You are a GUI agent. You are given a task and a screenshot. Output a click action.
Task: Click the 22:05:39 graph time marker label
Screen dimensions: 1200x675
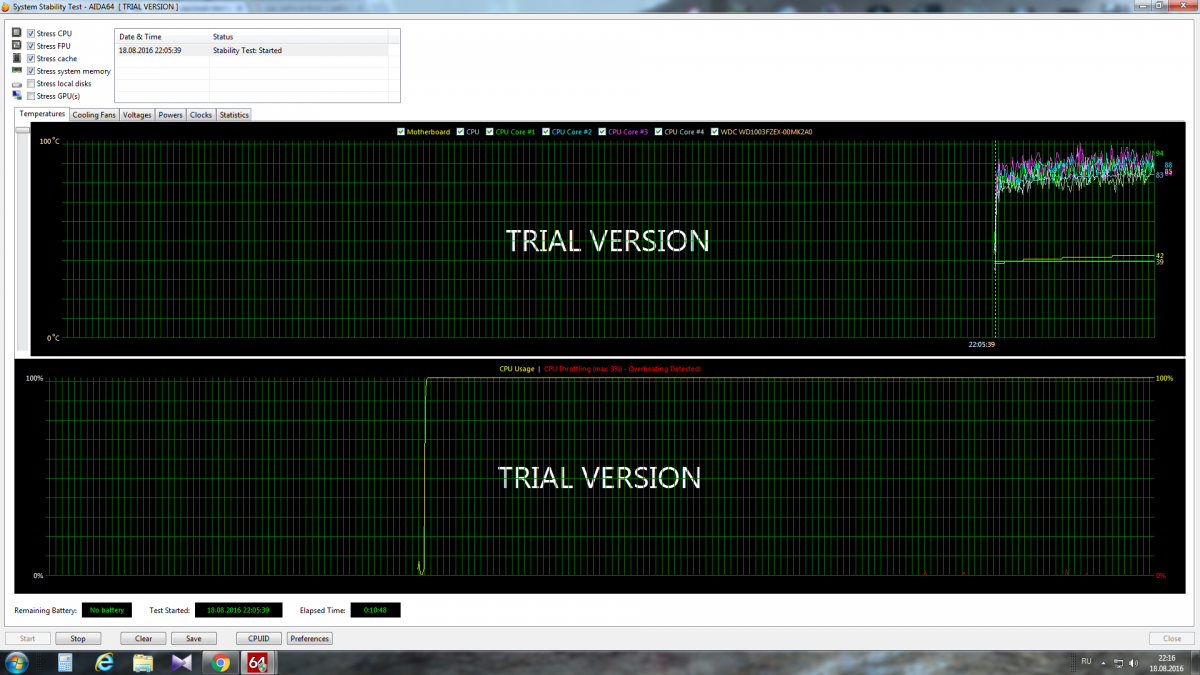click(982, 344)
